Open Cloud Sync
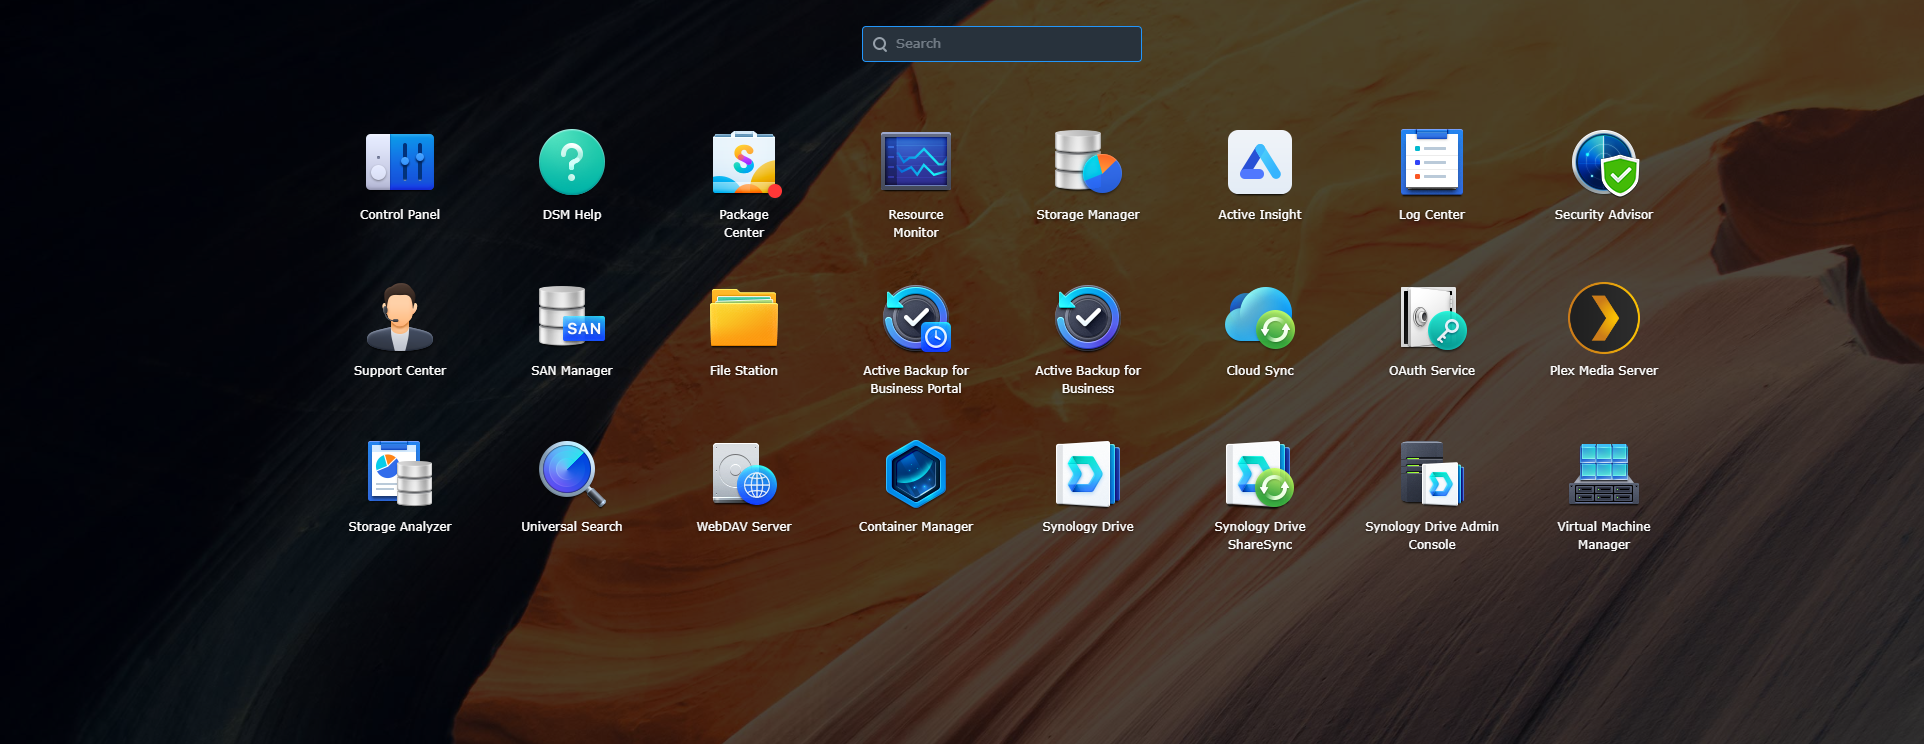The height and width of the screenshot is (744, 1924). pos(1260,318)
